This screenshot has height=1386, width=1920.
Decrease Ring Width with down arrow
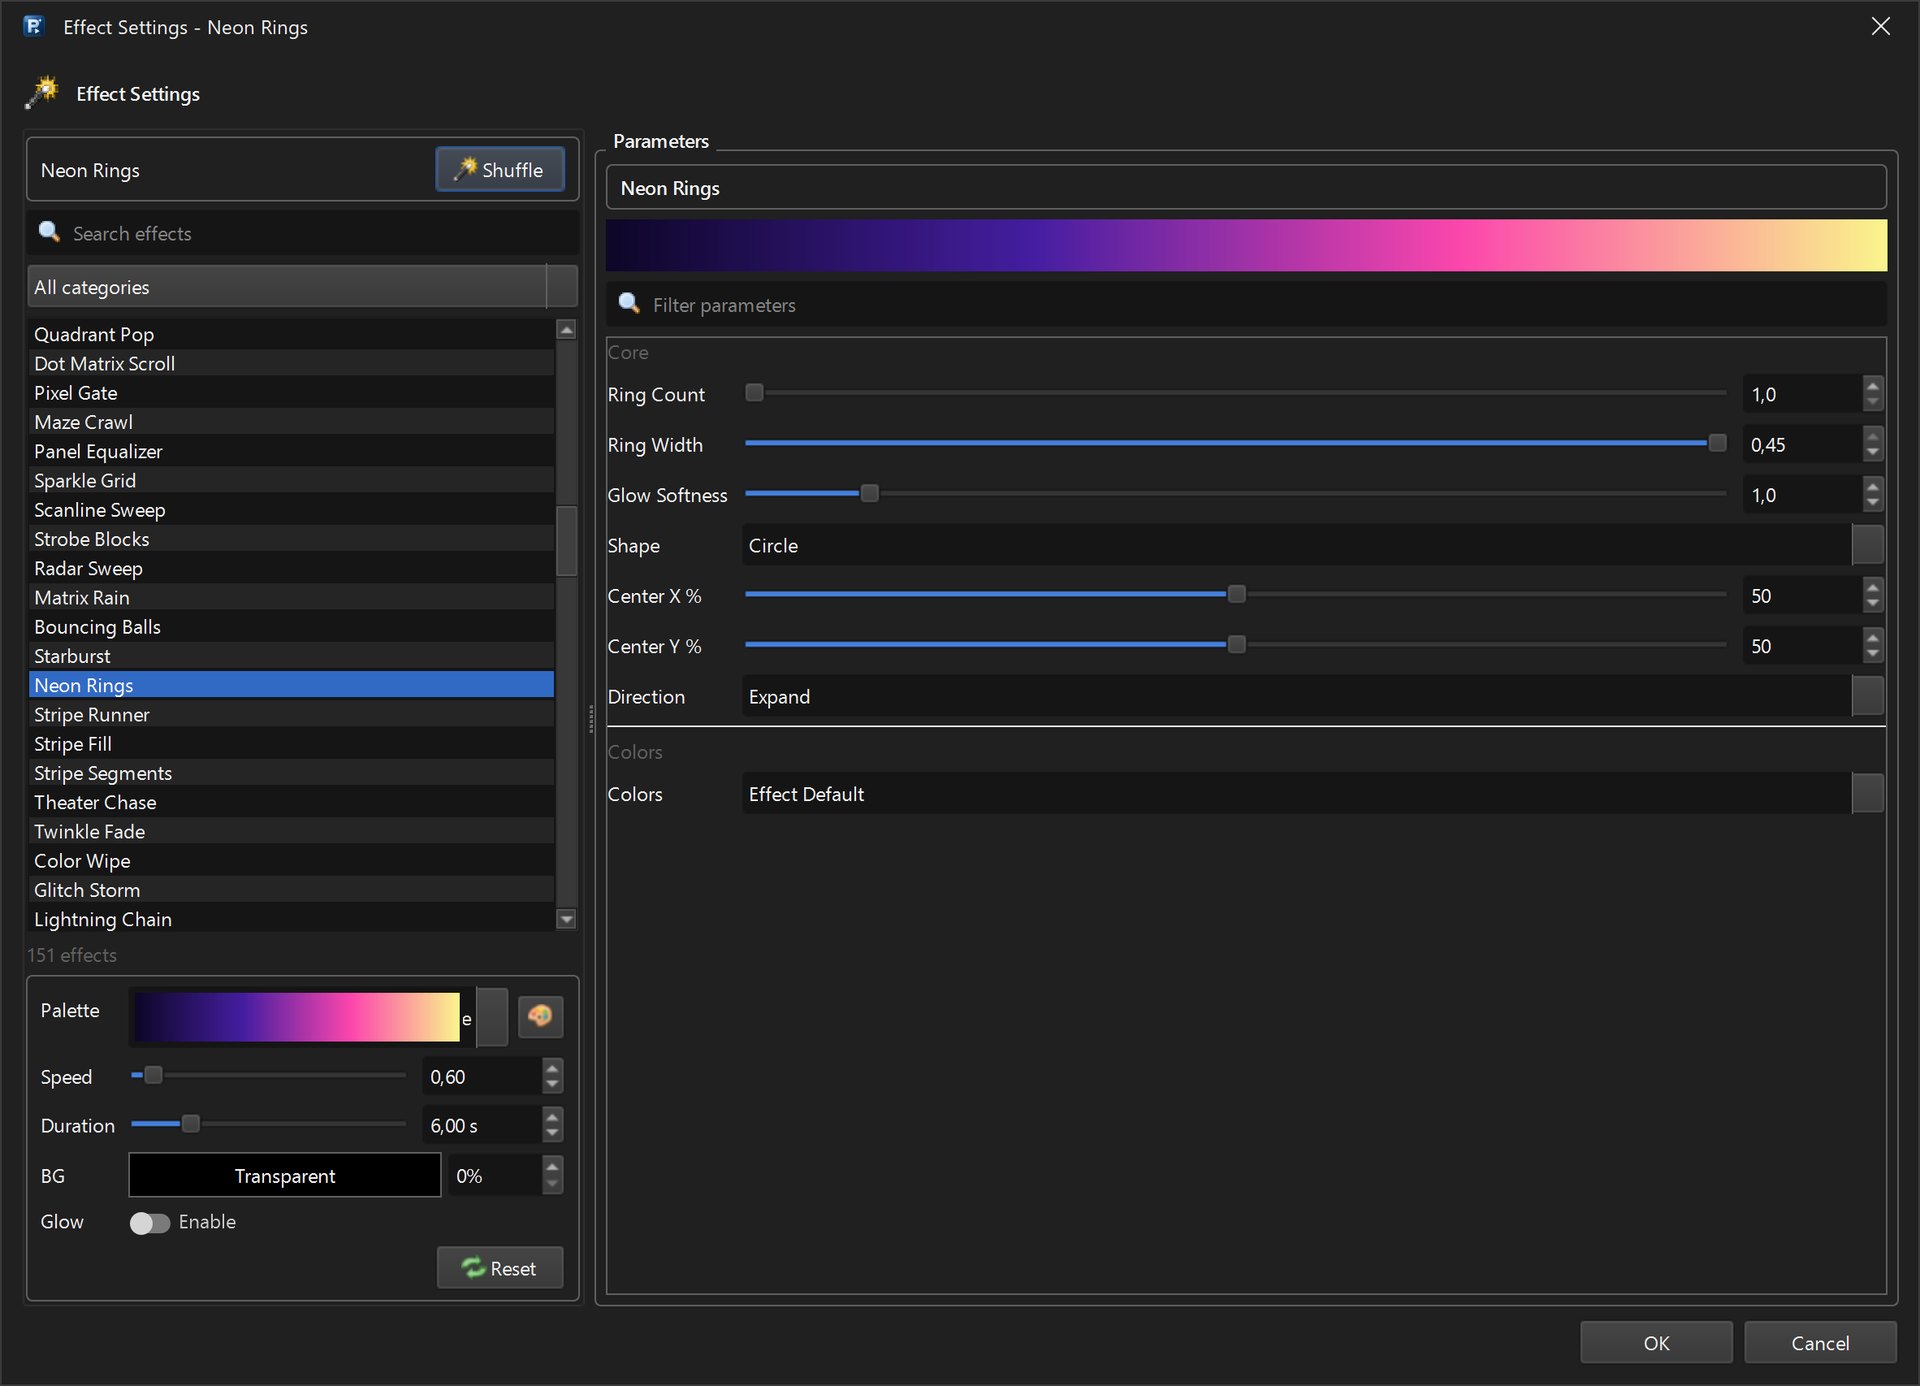pos(1873,454)
